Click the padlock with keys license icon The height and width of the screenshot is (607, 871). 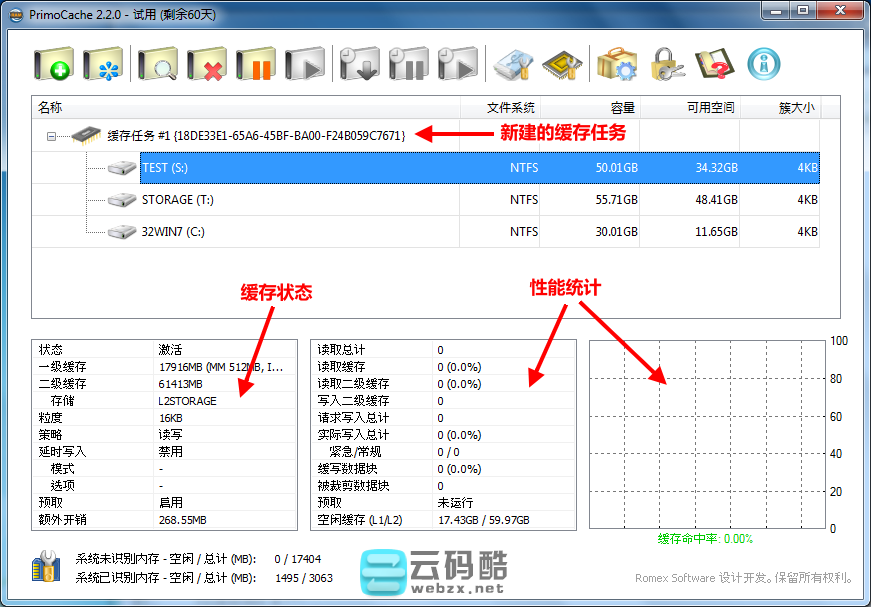click(x=666, y=65)
